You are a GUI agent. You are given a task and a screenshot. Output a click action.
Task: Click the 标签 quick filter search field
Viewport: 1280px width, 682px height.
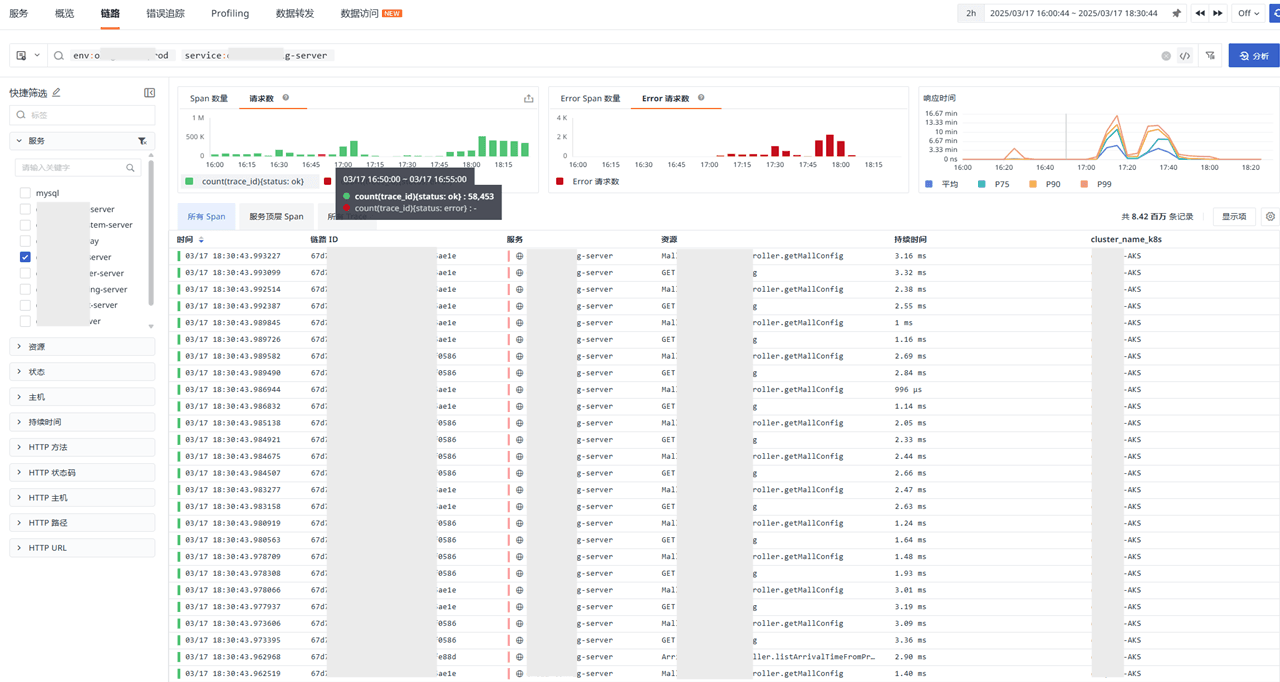point(82,116)
